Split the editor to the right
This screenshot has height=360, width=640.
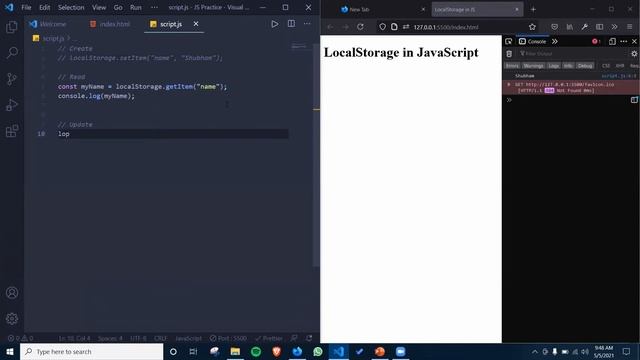coord(291,24)
